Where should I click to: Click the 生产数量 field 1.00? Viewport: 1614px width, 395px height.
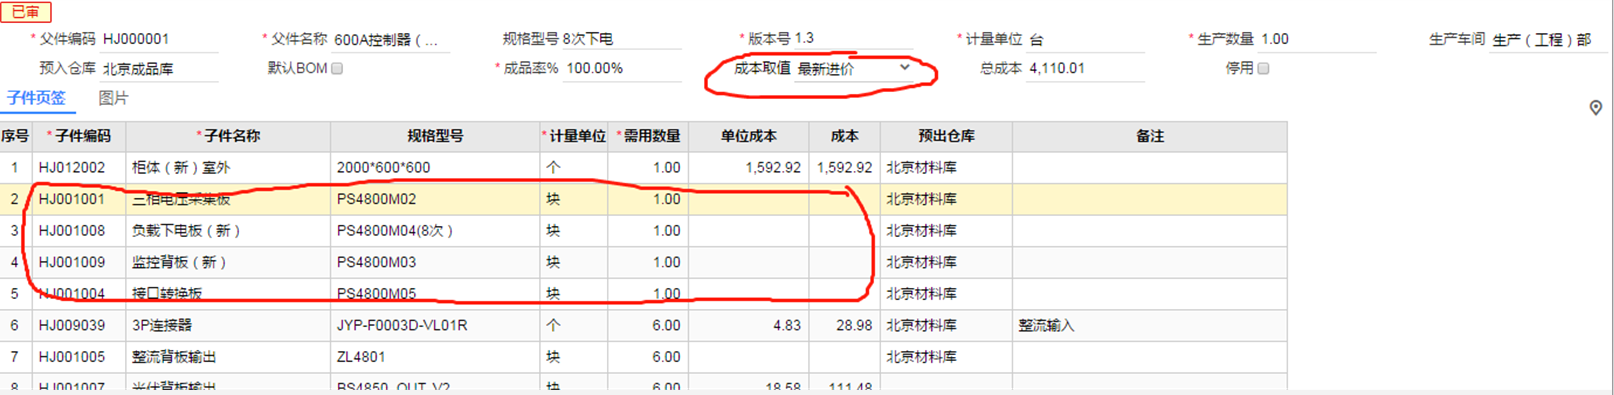(x=1317, y=39)
